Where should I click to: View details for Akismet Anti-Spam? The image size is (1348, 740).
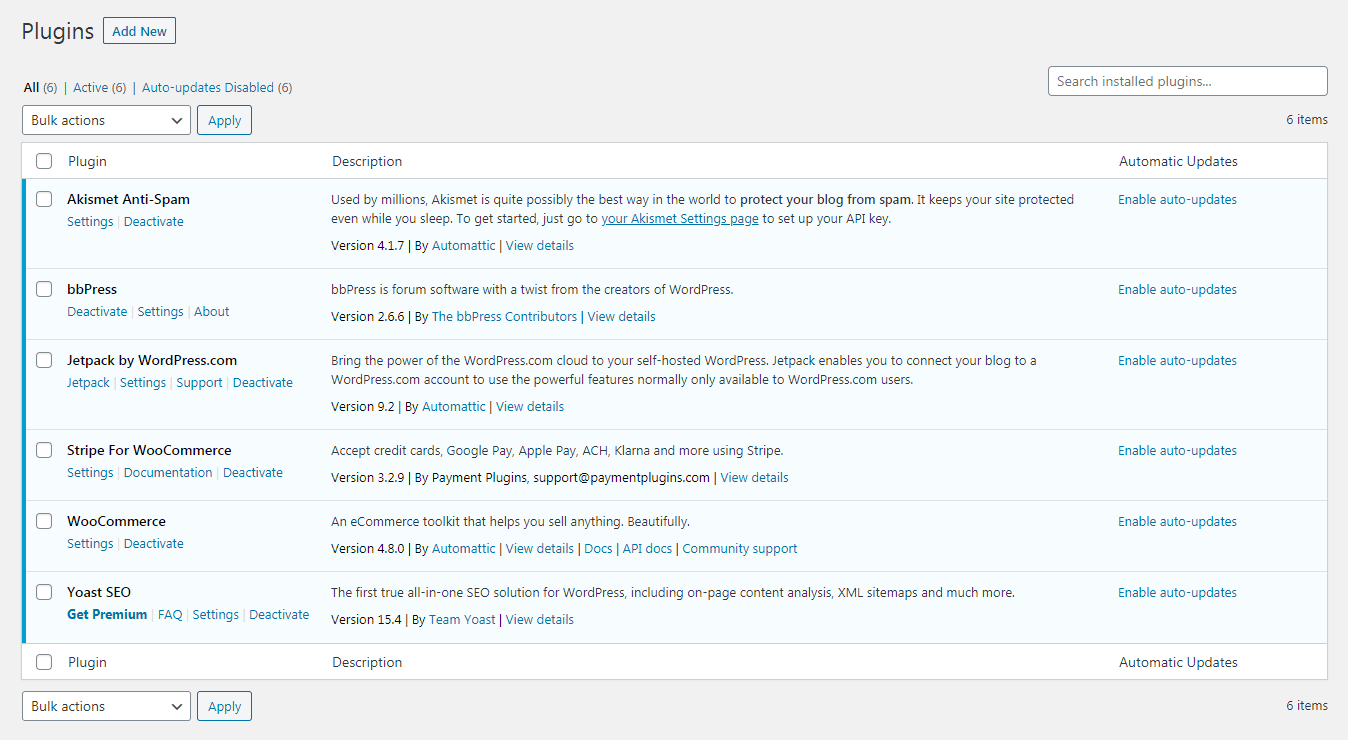540,245
